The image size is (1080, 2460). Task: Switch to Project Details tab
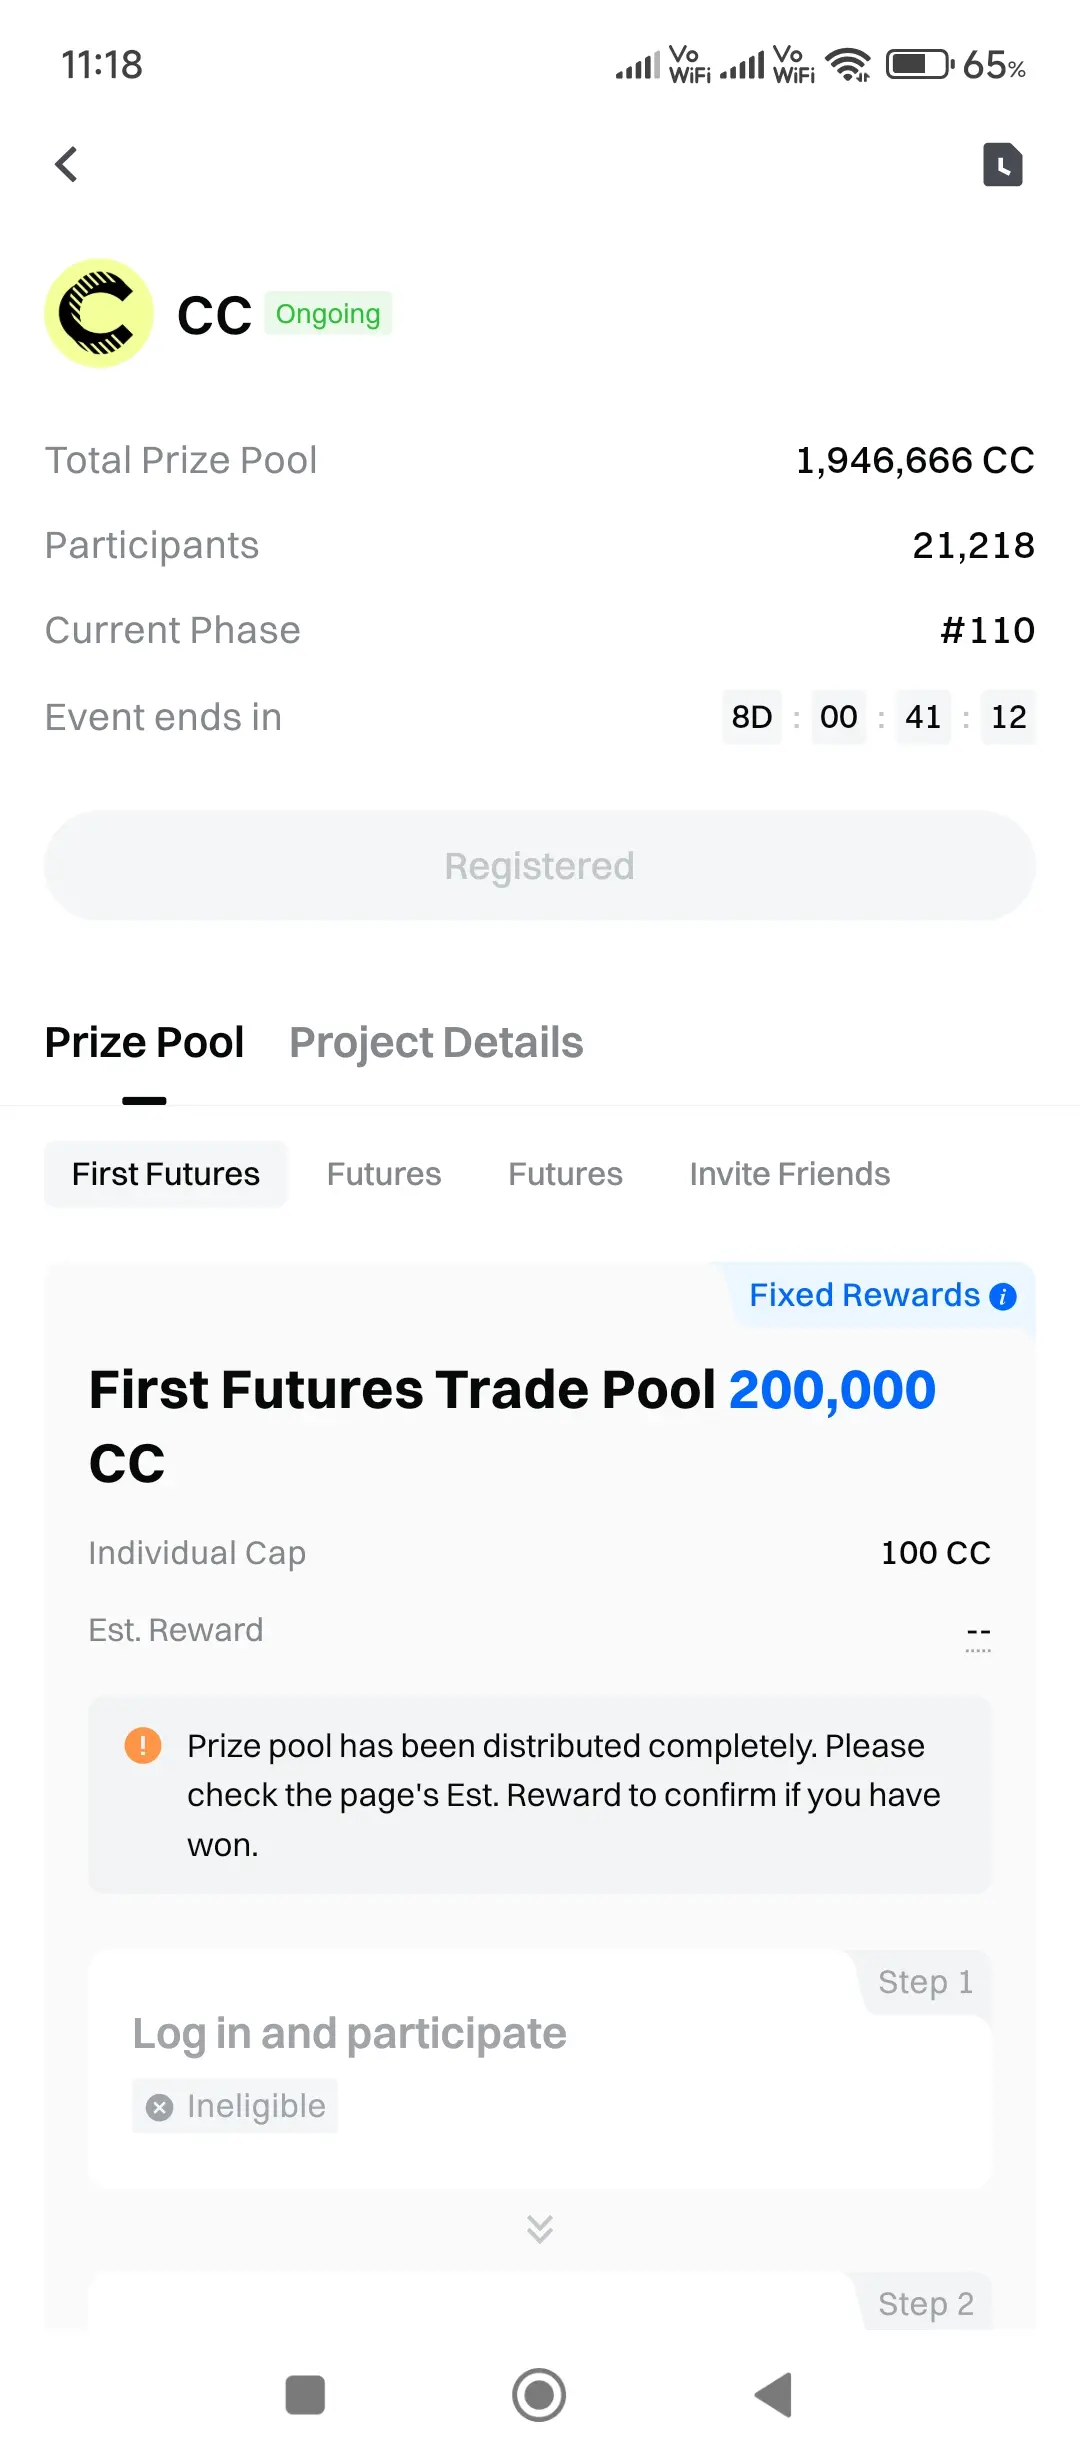click(436, 1042)
